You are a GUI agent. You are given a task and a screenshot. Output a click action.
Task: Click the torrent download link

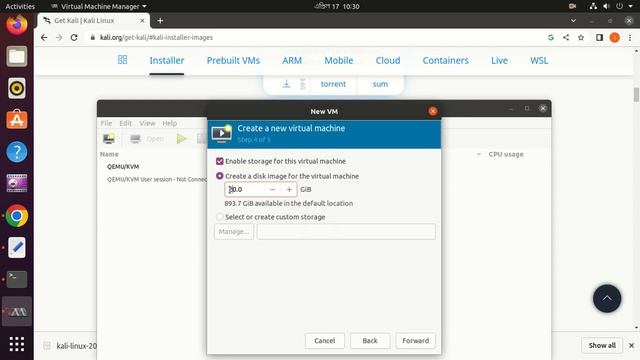tap(333, 84)
